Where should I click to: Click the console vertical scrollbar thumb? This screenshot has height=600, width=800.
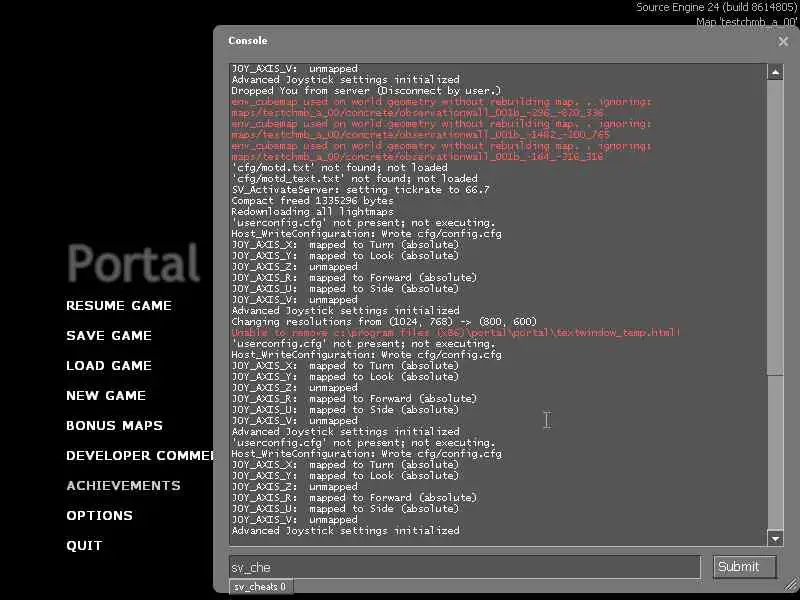click(x=775, y=228)
